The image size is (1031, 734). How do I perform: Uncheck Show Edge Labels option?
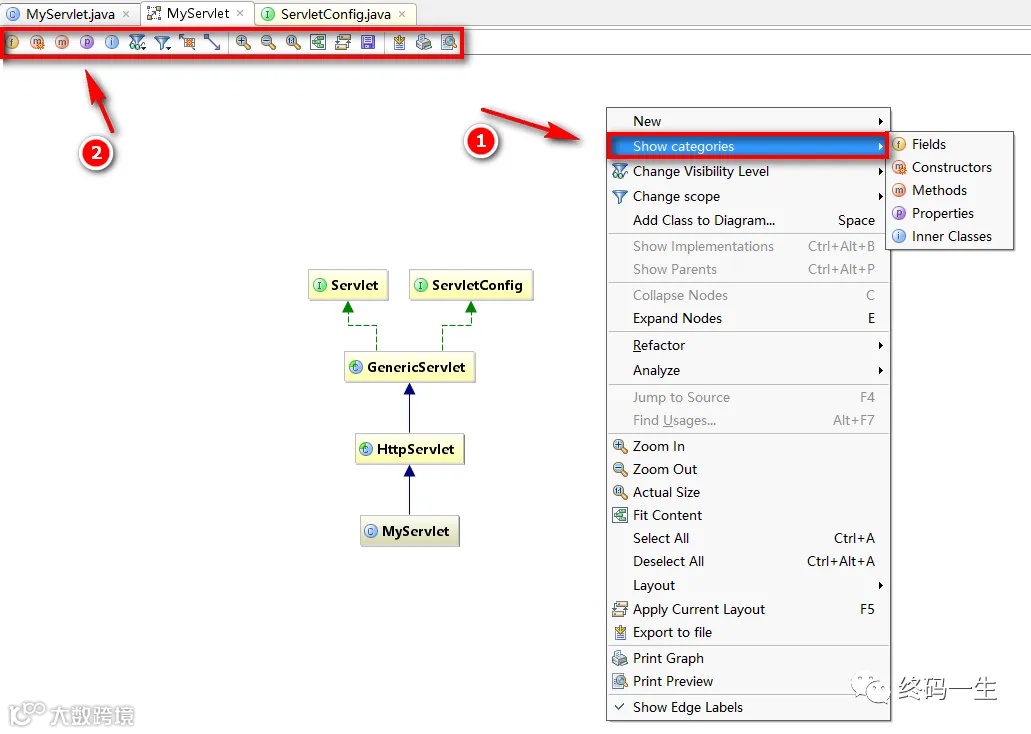click(x=748, y=707)
